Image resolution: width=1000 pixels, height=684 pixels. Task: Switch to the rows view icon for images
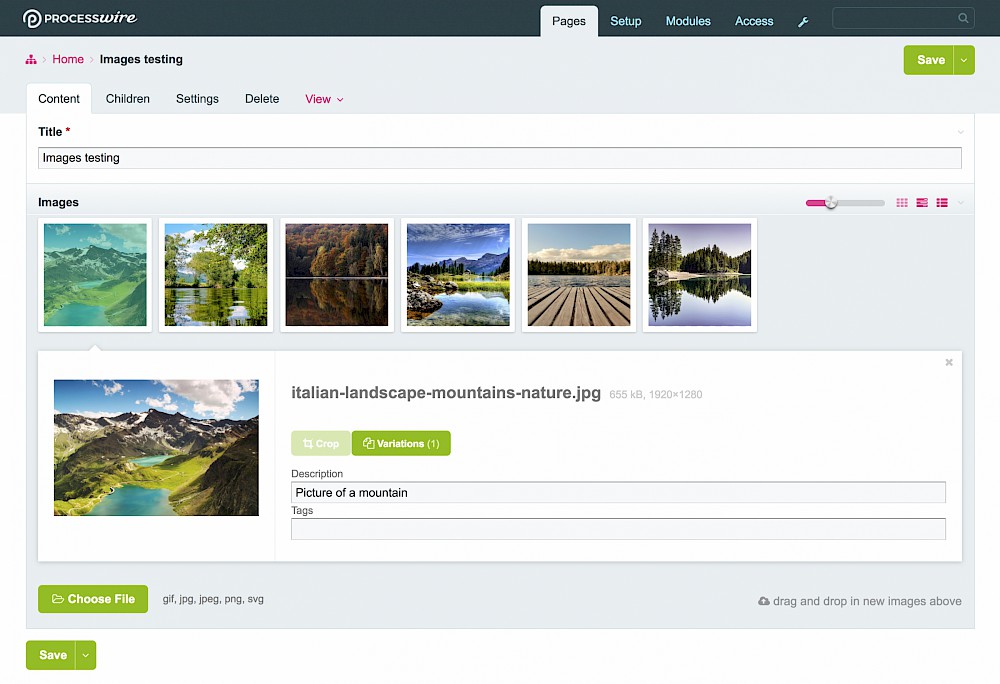[x=922, y=202]
